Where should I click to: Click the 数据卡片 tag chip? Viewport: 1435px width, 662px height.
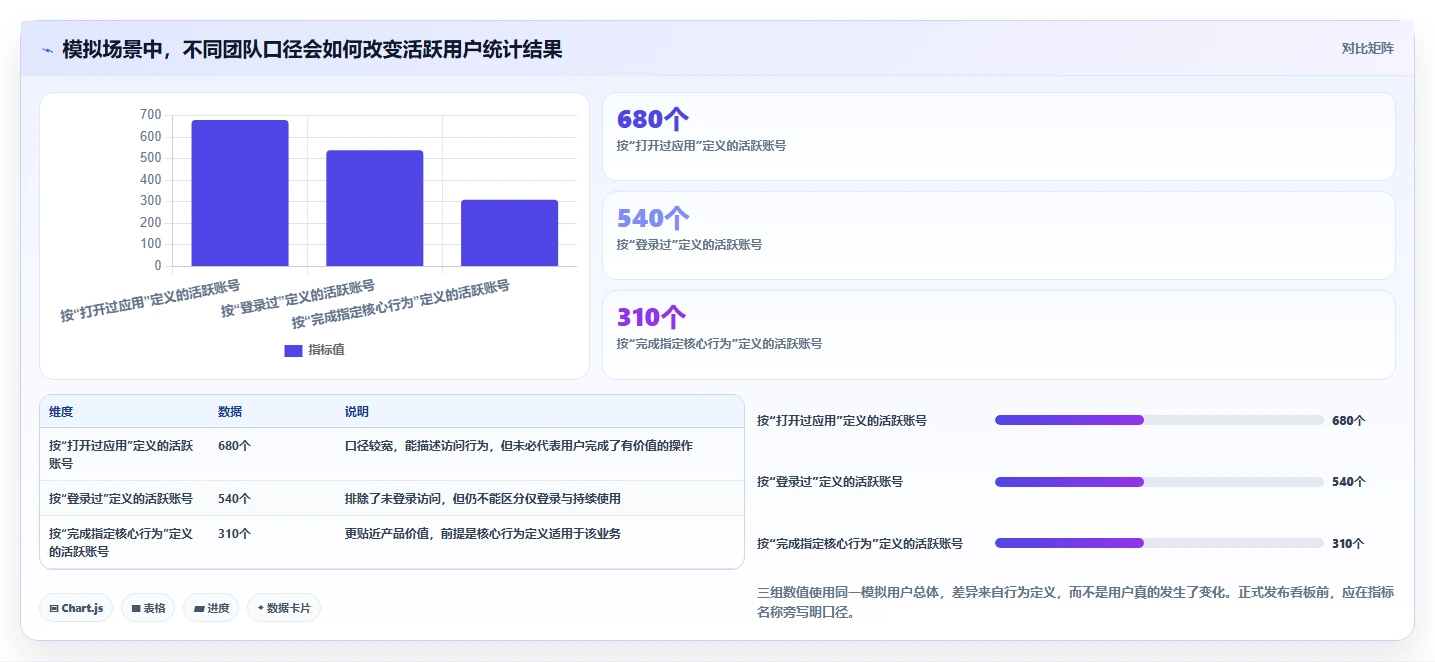(x=284, y=608)
